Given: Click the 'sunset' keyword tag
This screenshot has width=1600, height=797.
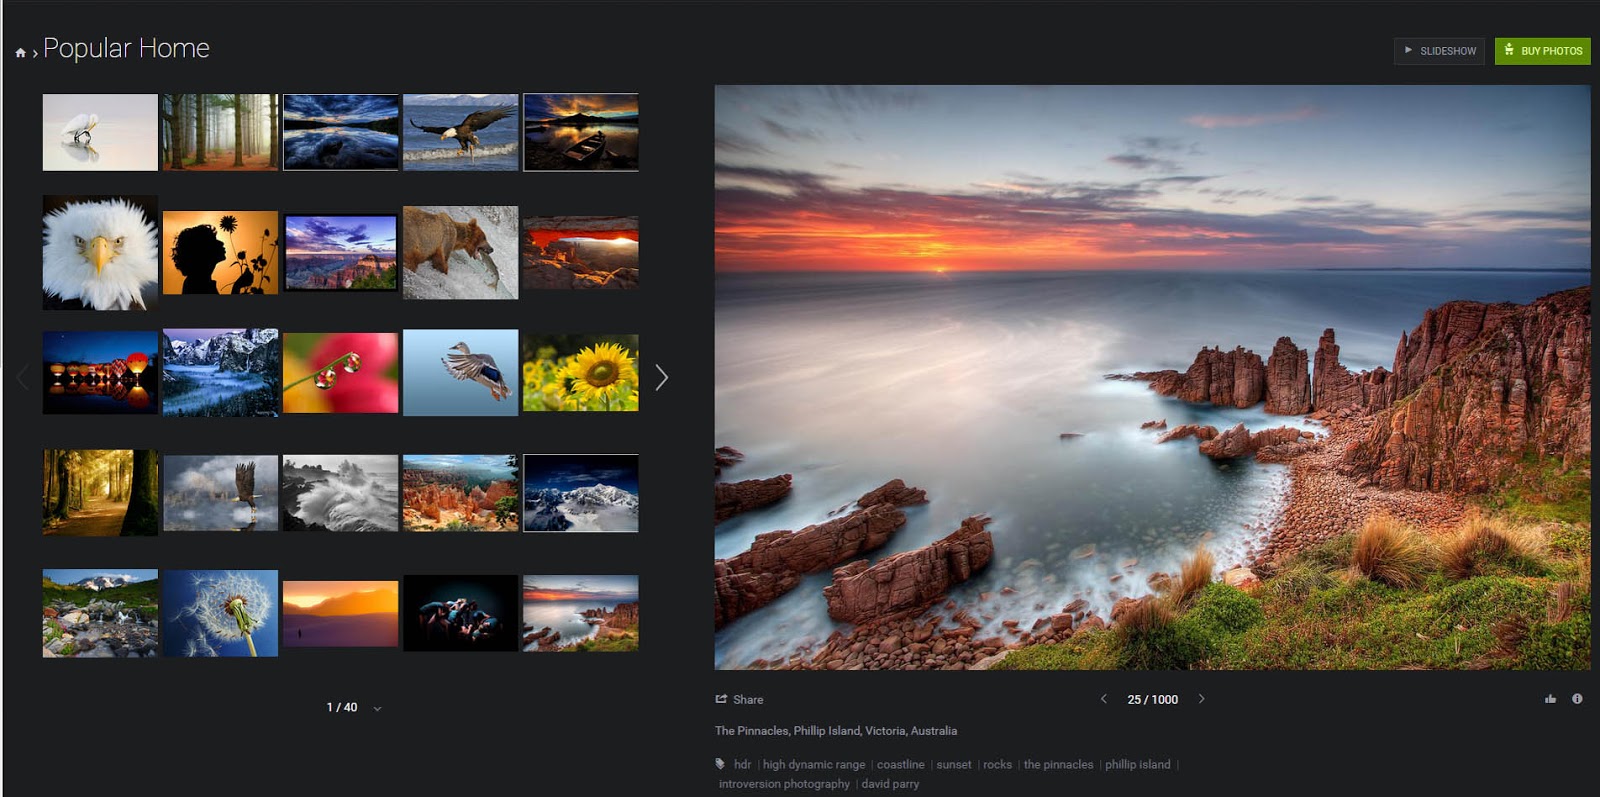Looking at the screenshot, I should click(953, 764).
